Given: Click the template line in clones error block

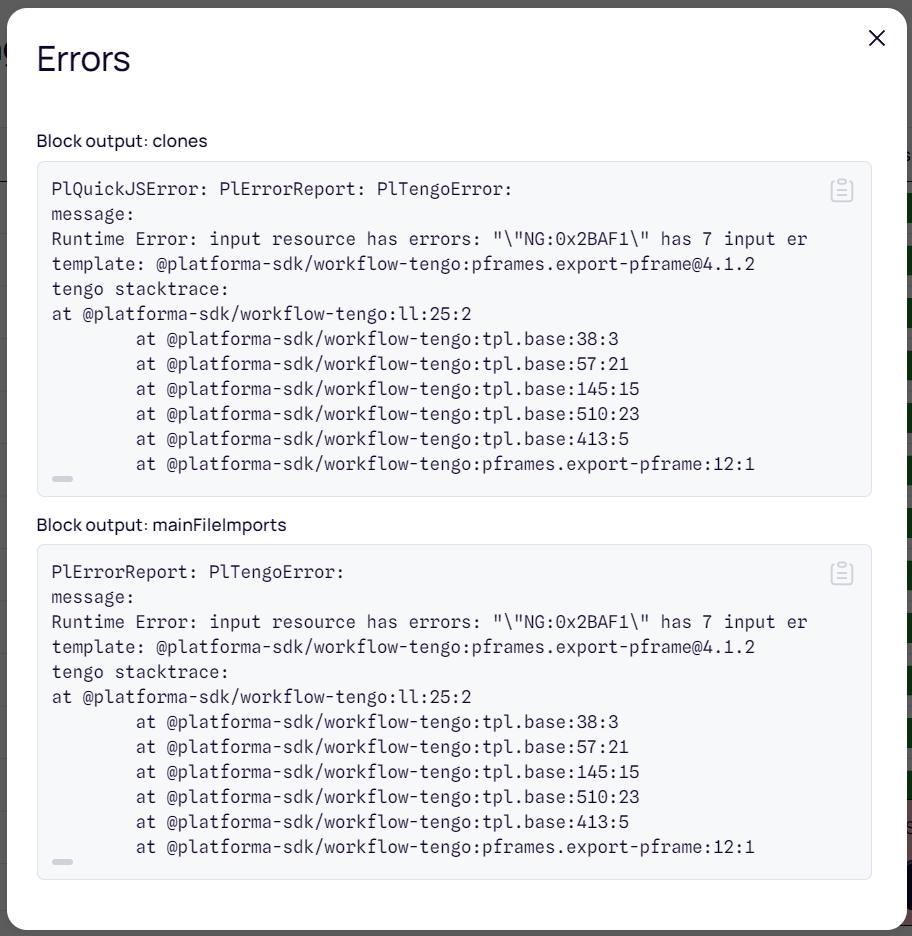Looking at the screenshot, I should point(403,264).
